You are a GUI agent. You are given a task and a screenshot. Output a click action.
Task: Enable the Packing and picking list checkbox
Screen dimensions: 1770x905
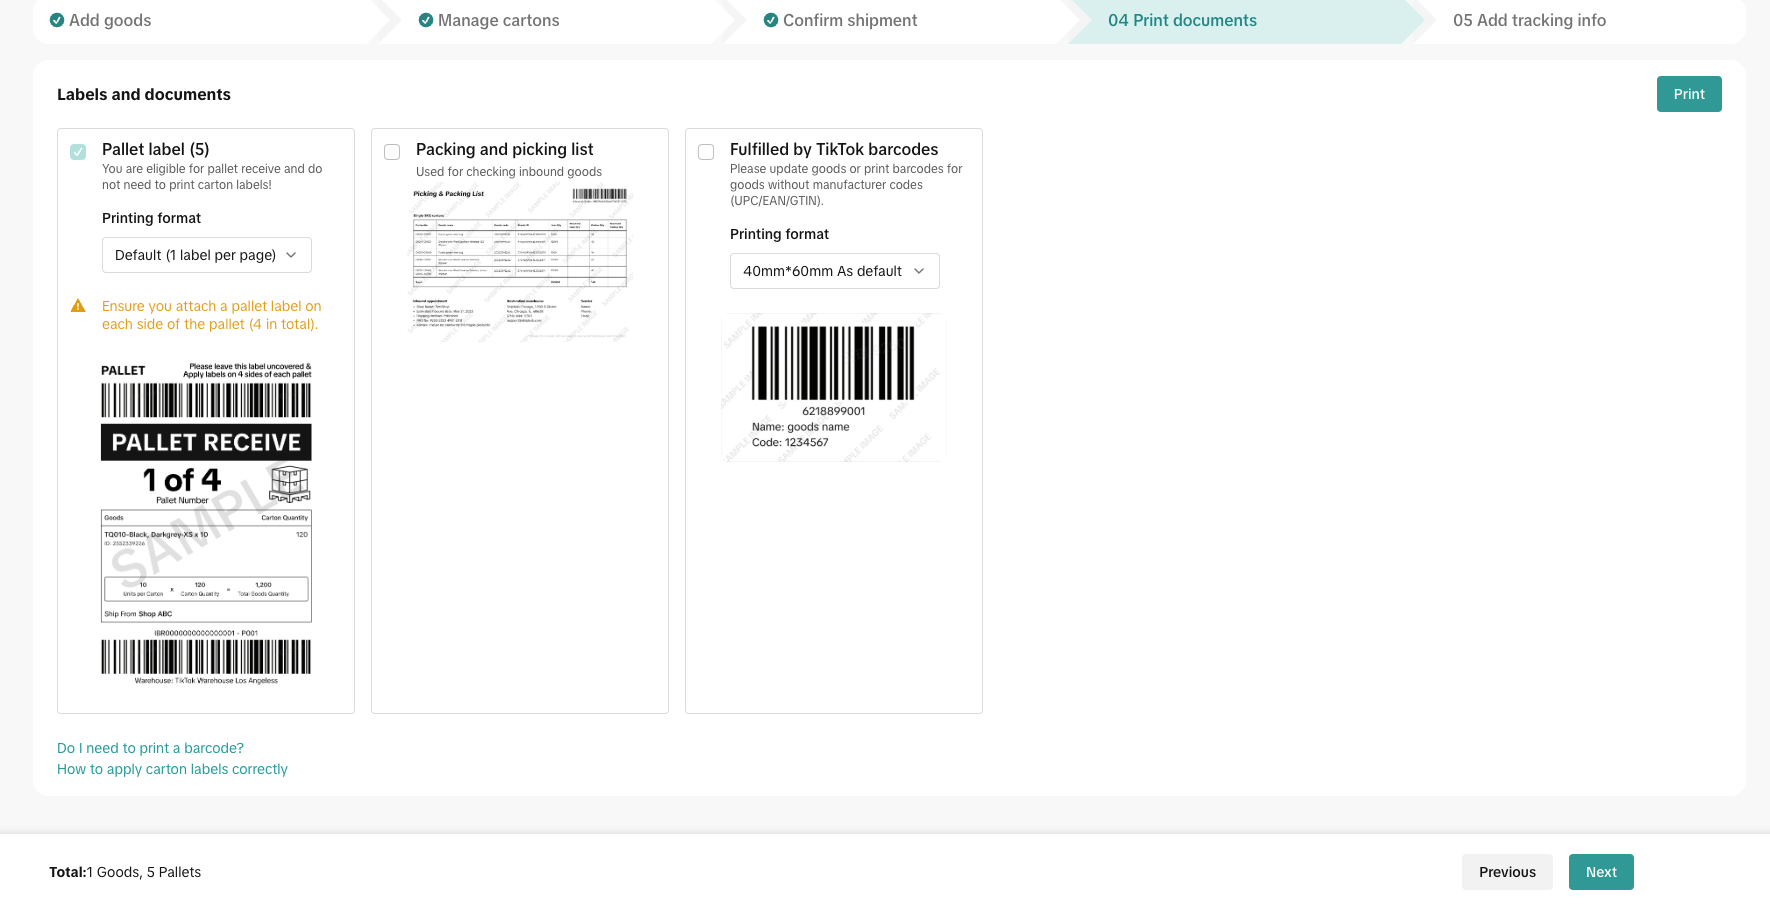[x=392, y=152]
